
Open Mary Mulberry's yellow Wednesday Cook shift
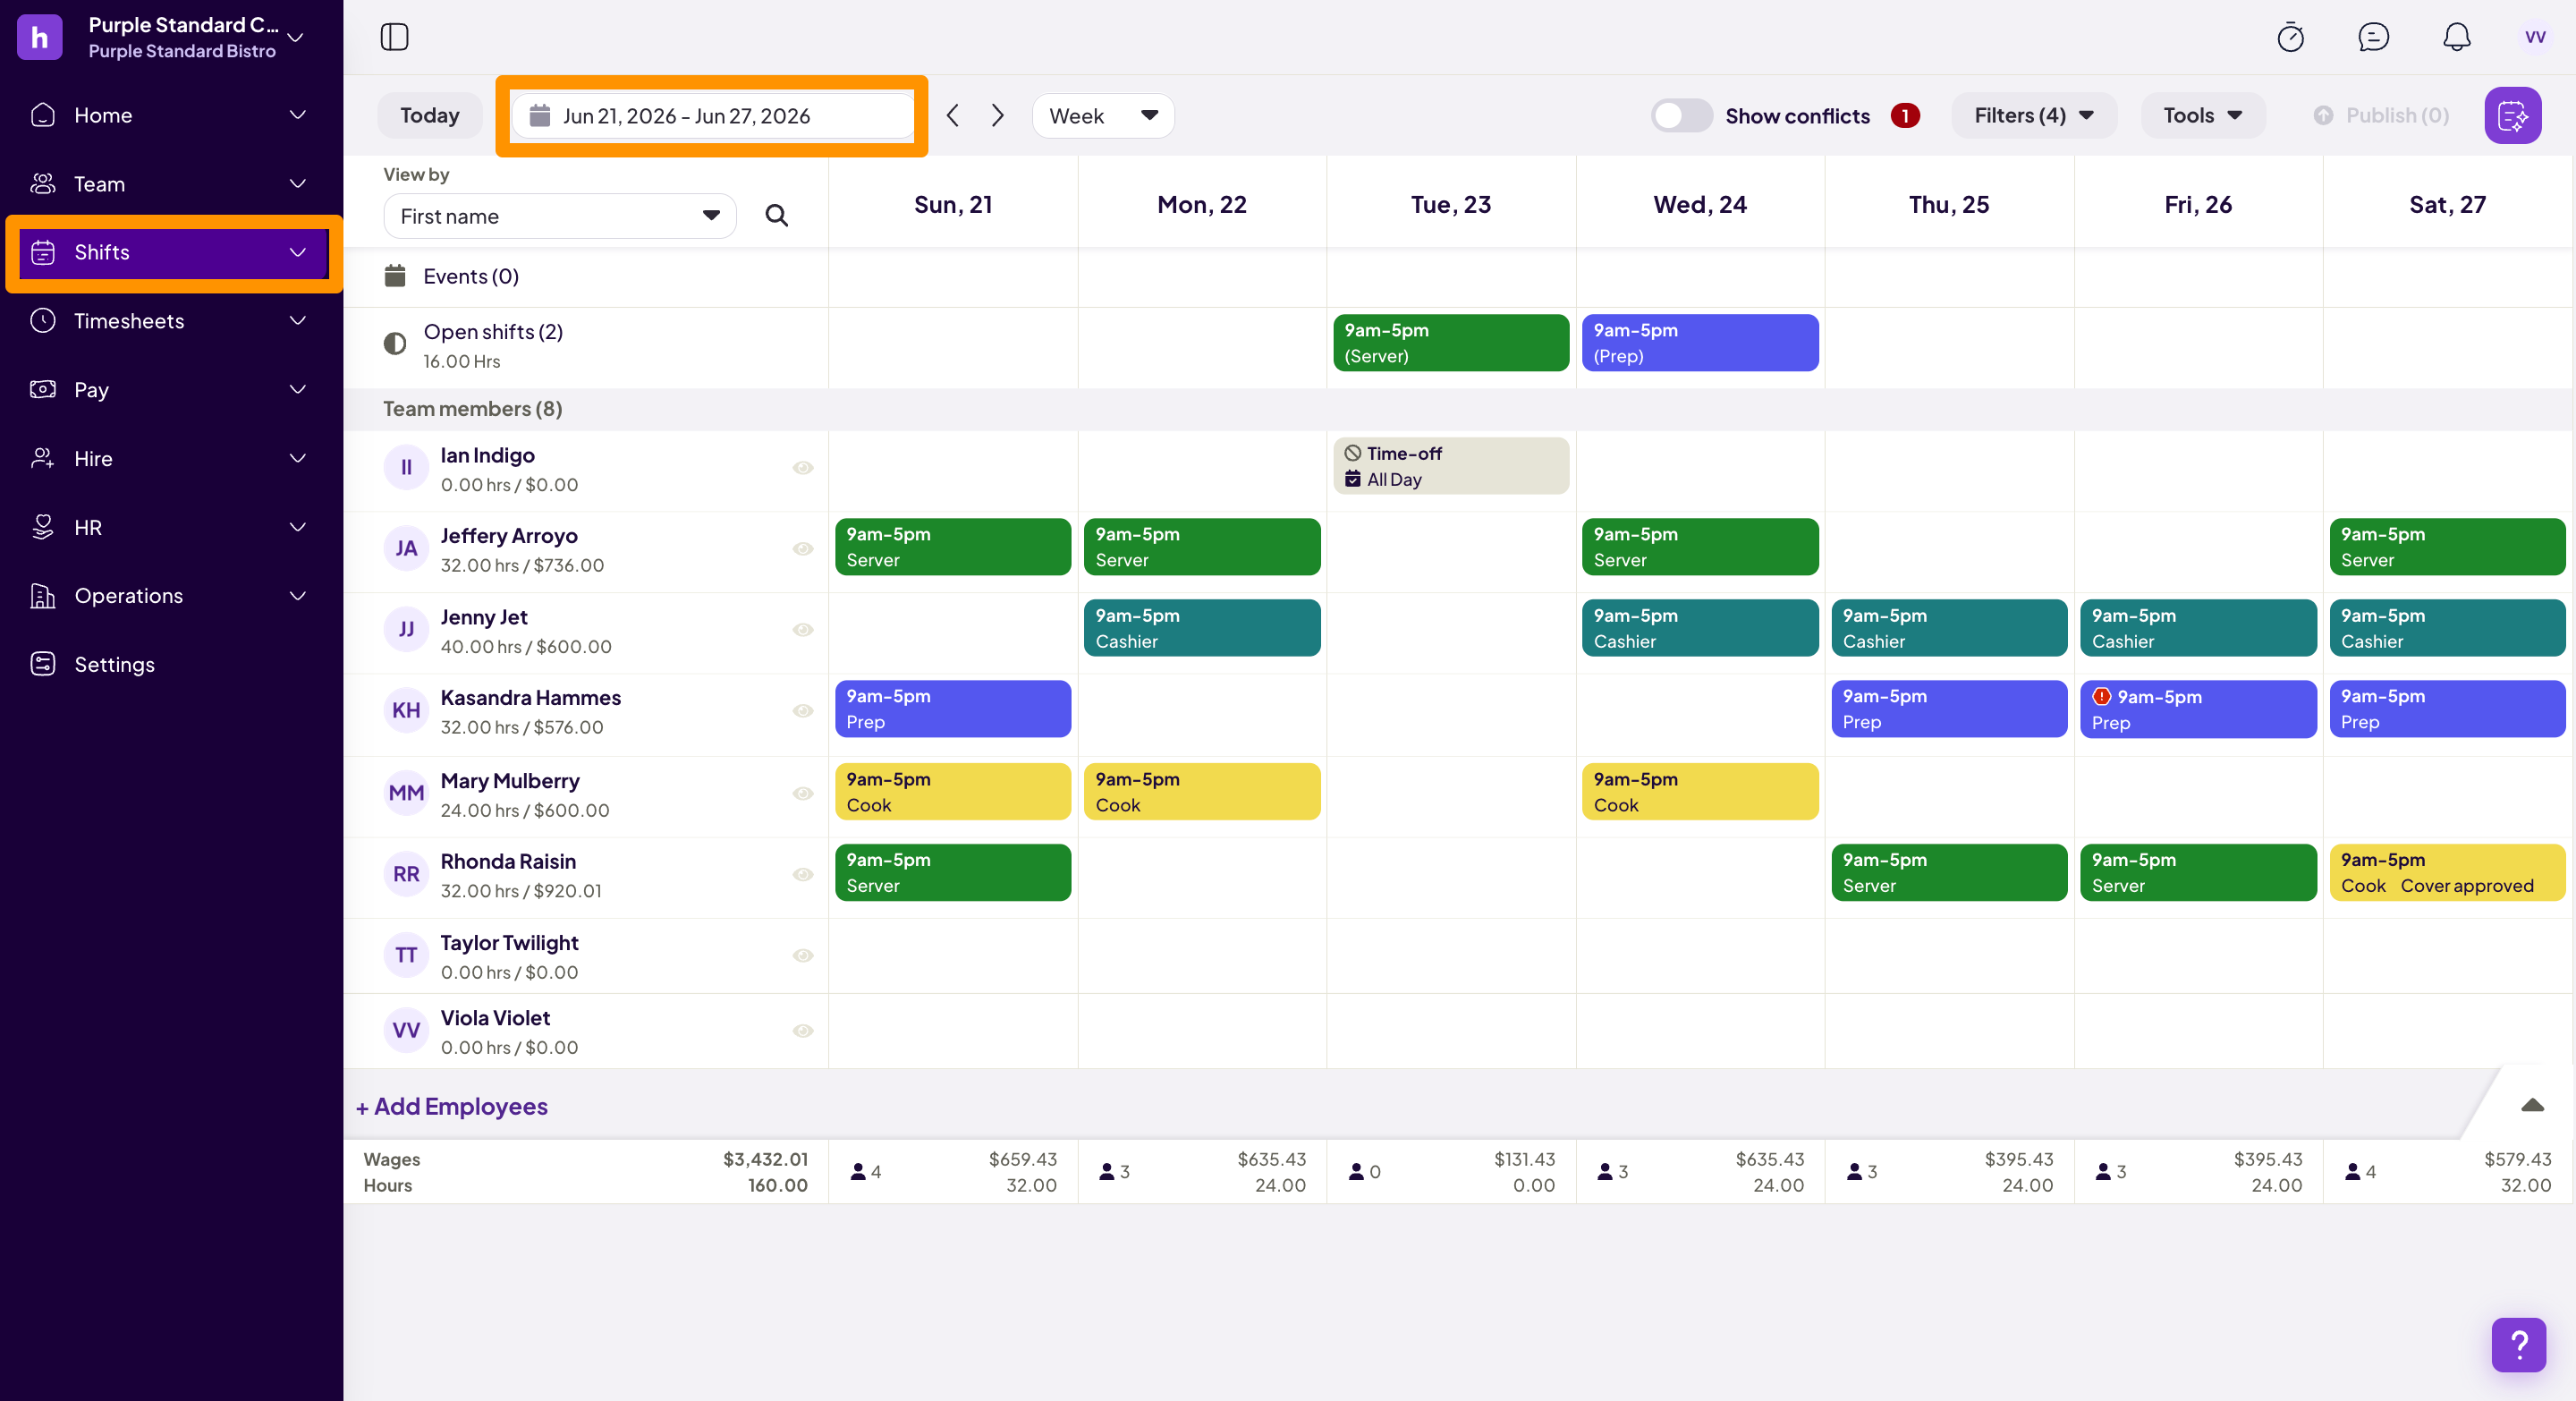1699,792
